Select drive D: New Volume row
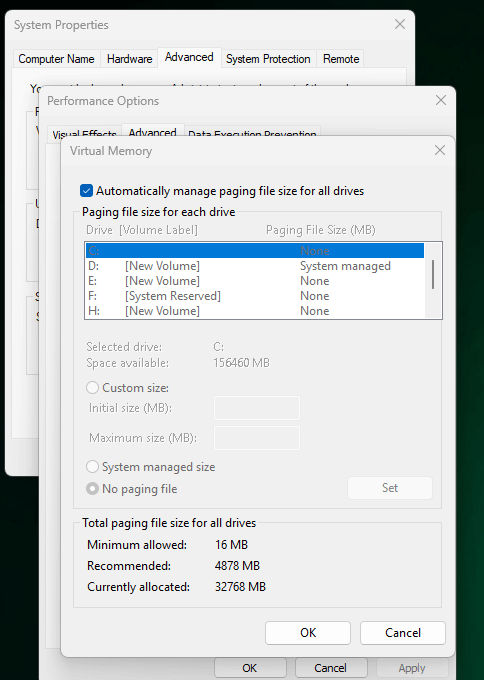Viewport: 484px width, 680px height. click(x=255, y=266)
